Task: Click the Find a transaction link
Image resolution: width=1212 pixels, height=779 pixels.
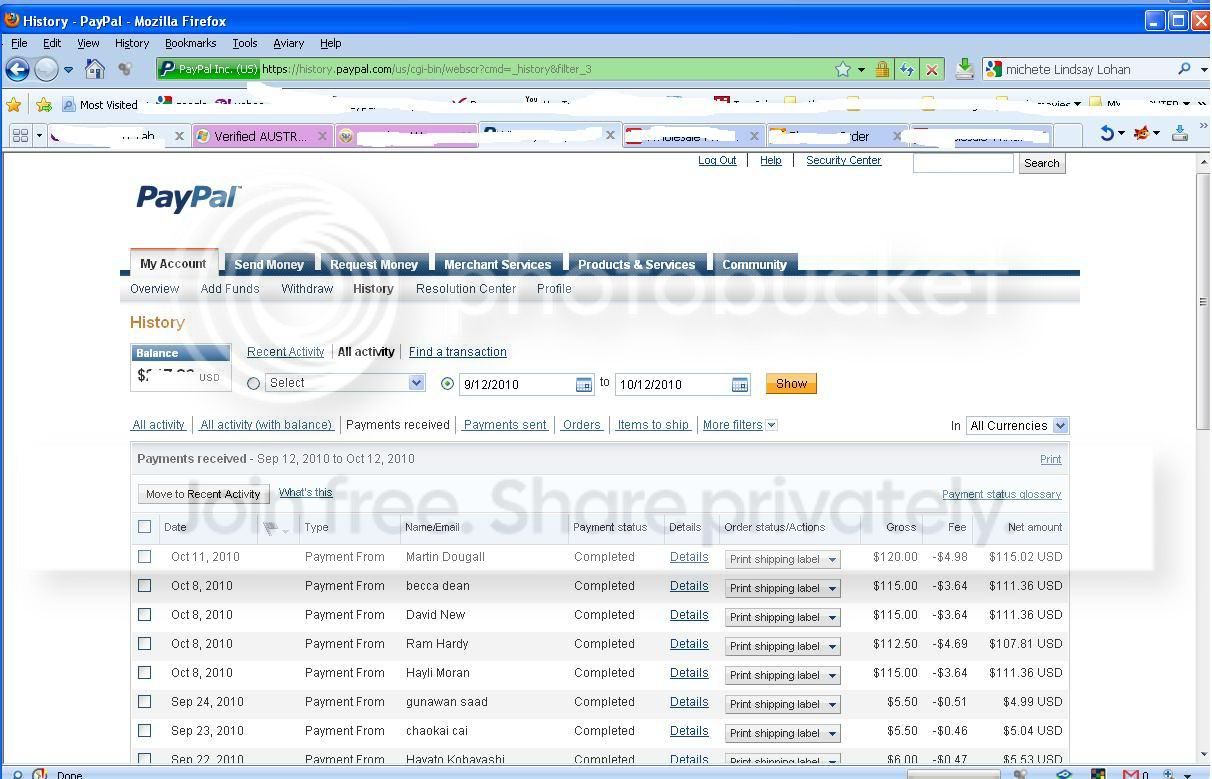Action: click(x=457, y=352)
